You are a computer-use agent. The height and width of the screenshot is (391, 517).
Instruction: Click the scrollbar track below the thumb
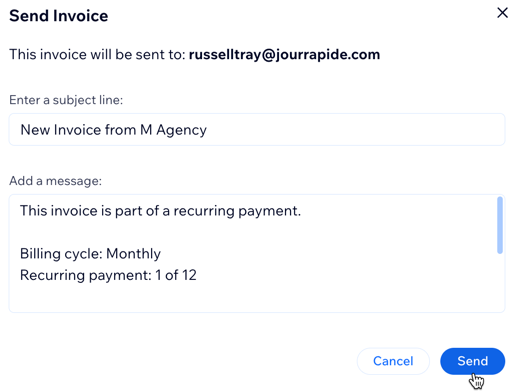coord(500,282)
